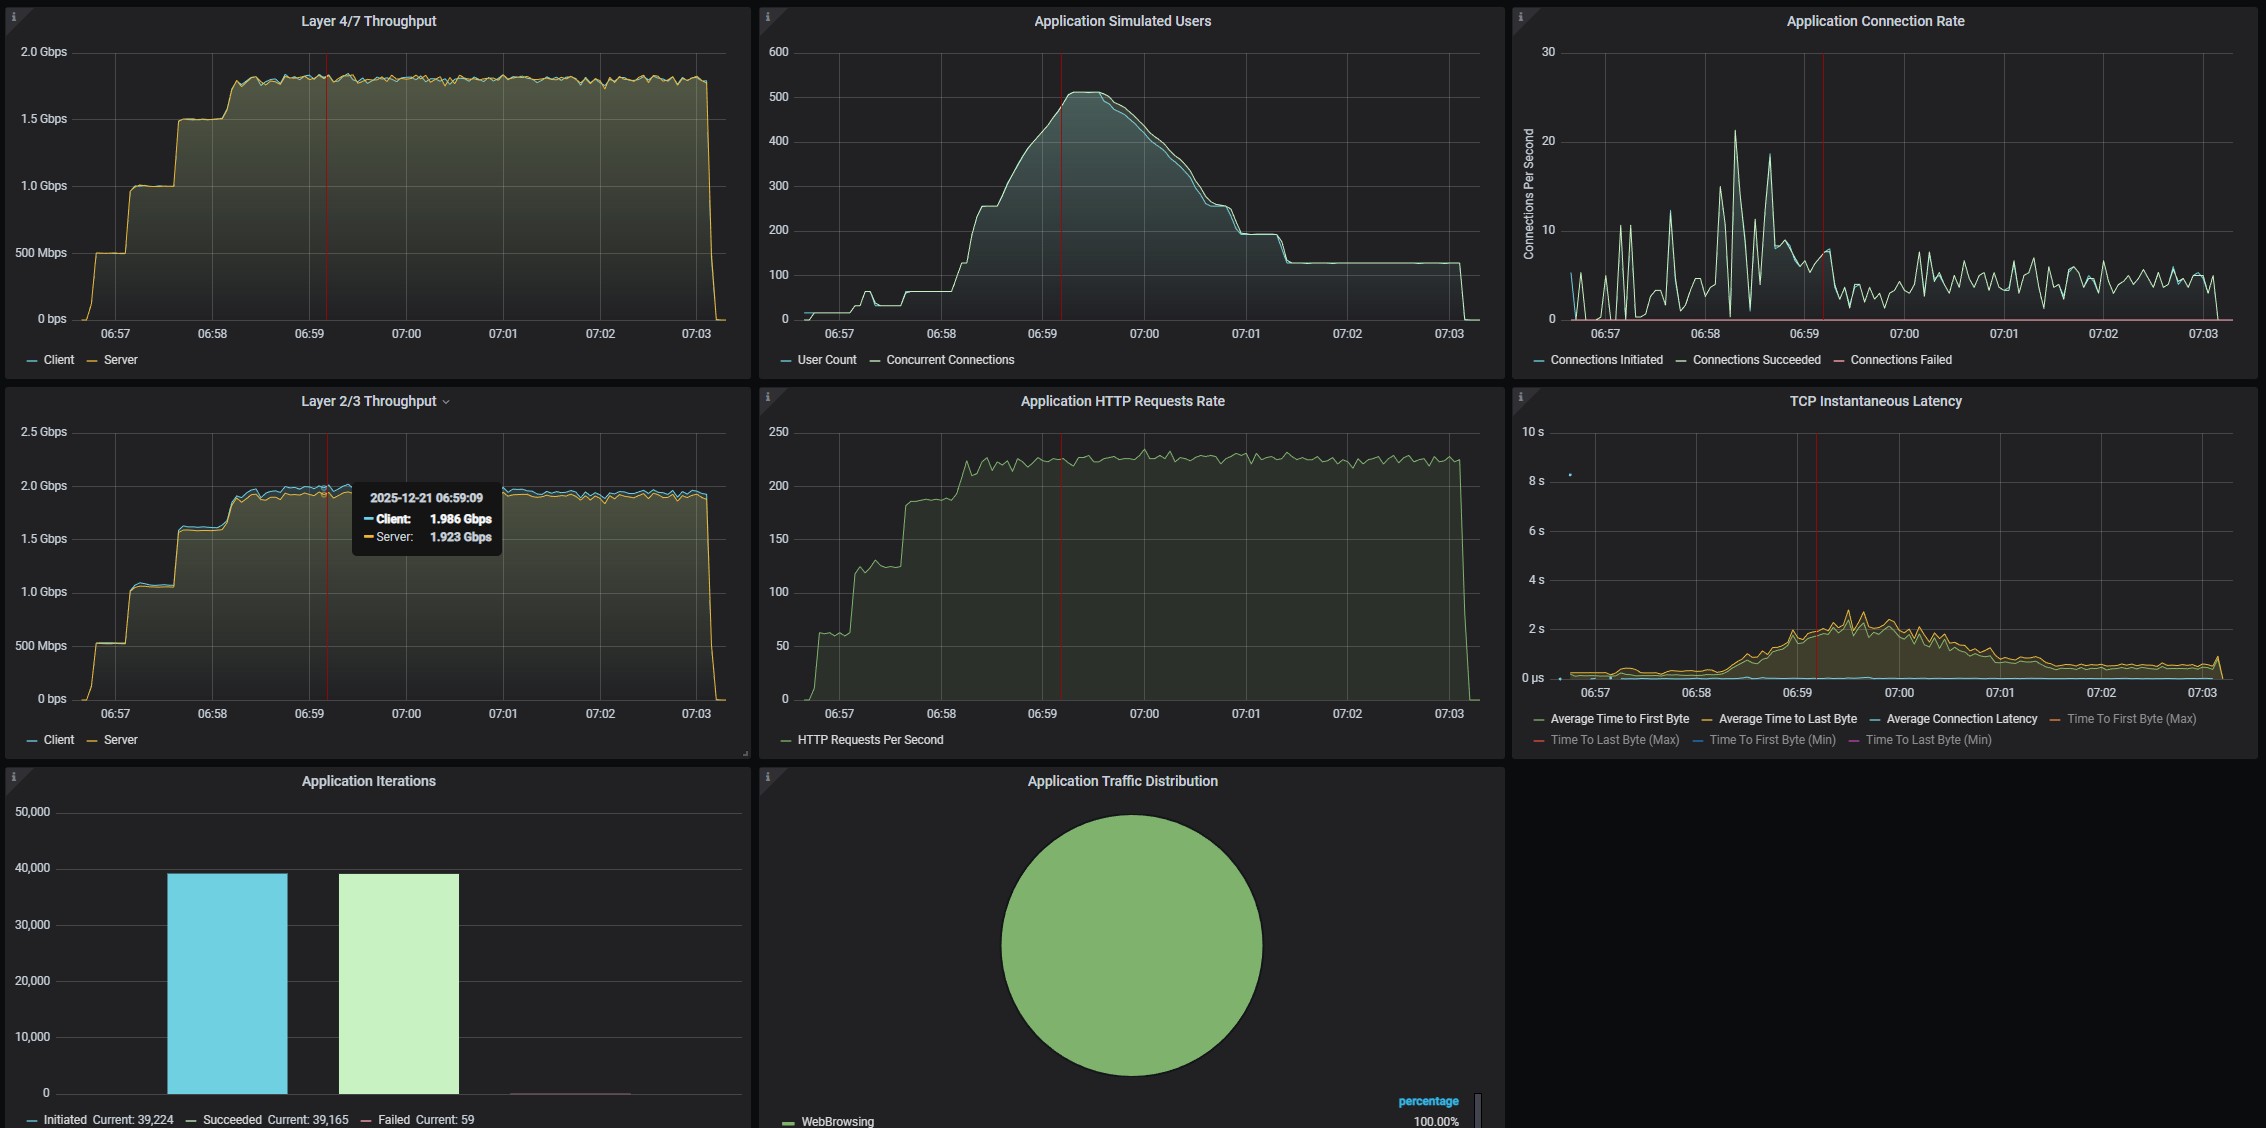Click WebBrowsing legend entry
The image size is (2266, 1128).
[837, 1121]
